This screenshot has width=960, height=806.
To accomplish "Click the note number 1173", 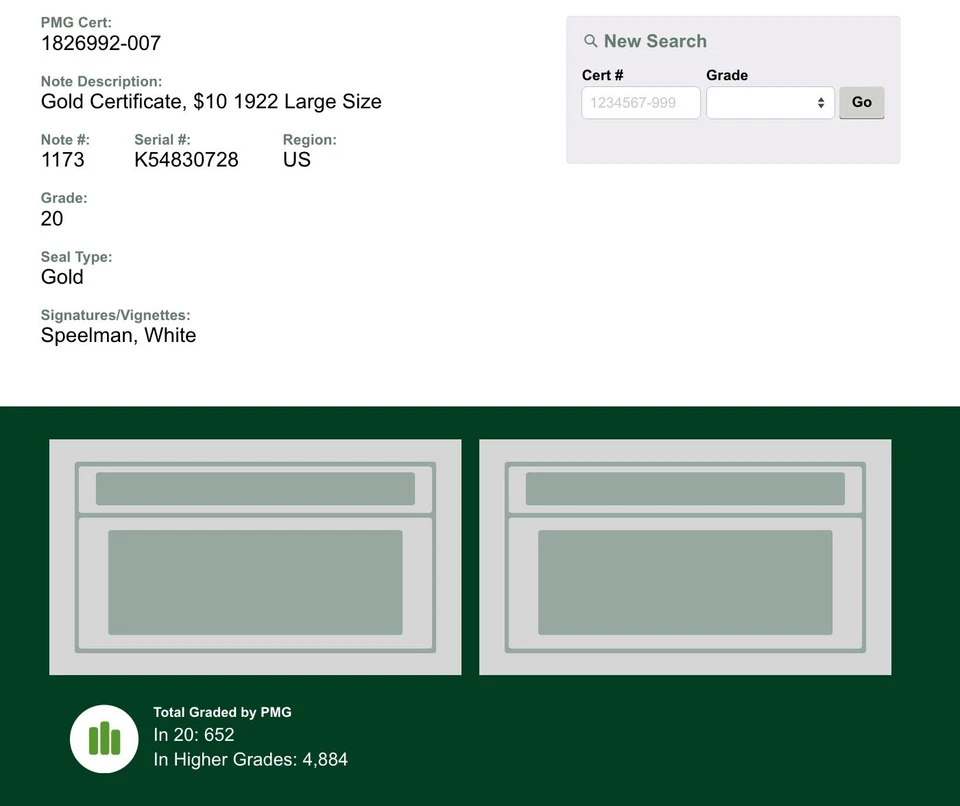I will pyautogui.click(x=62, y=160).
